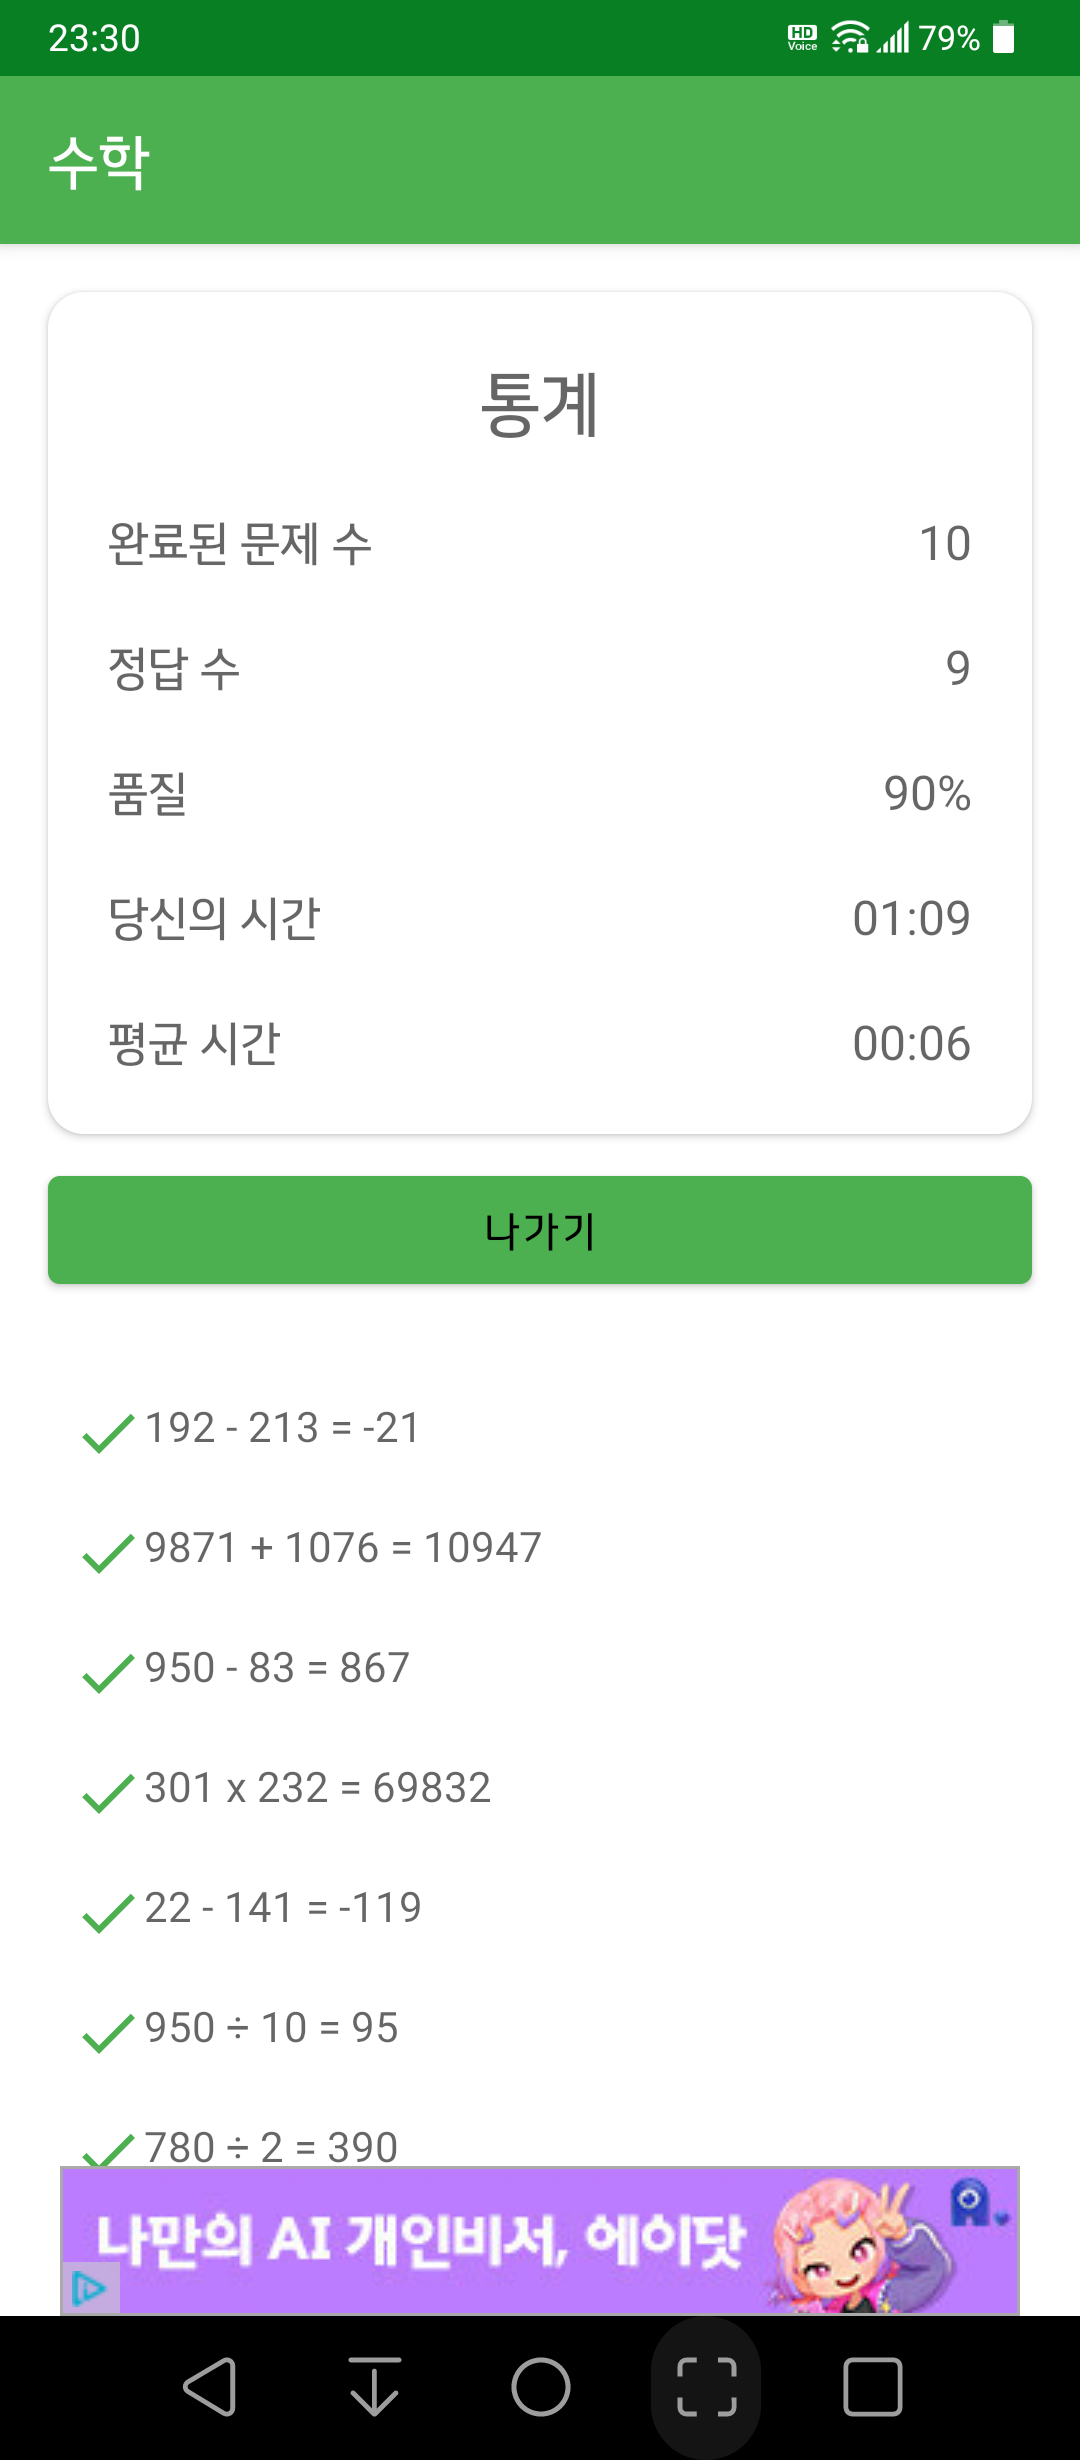Tap the green checkmark beside 192 - 213
Image resolution: width=1080 pixels, height=2460 pixels.
(x=108, y=1433)
